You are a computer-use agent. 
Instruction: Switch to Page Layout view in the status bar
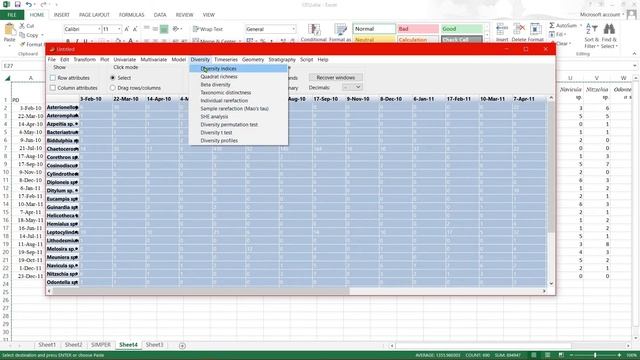547,355
